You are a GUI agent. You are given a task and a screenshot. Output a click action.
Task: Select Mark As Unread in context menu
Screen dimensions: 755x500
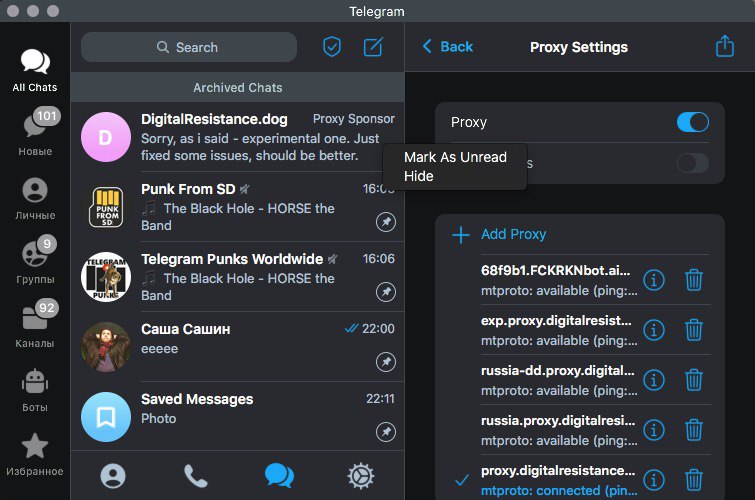(455, 157)
